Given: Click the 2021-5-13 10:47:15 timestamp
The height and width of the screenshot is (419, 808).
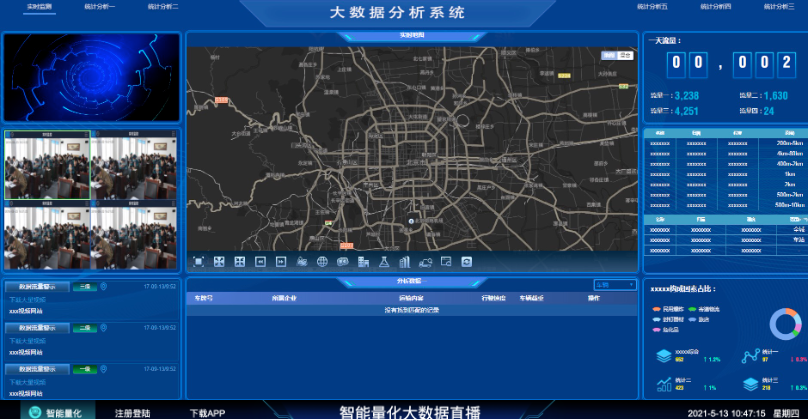Looking at the screenshot, I should click(x=726, y=413).
